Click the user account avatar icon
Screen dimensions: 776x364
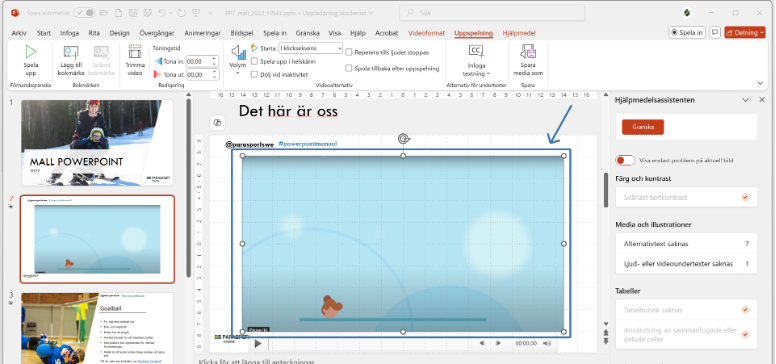(x=686, y=13)
